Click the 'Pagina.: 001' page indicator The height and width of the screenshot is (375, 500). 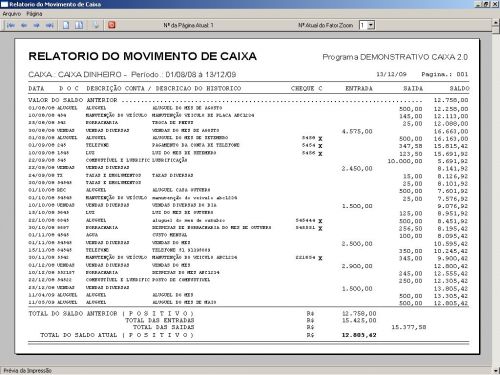tap(445, 74)
